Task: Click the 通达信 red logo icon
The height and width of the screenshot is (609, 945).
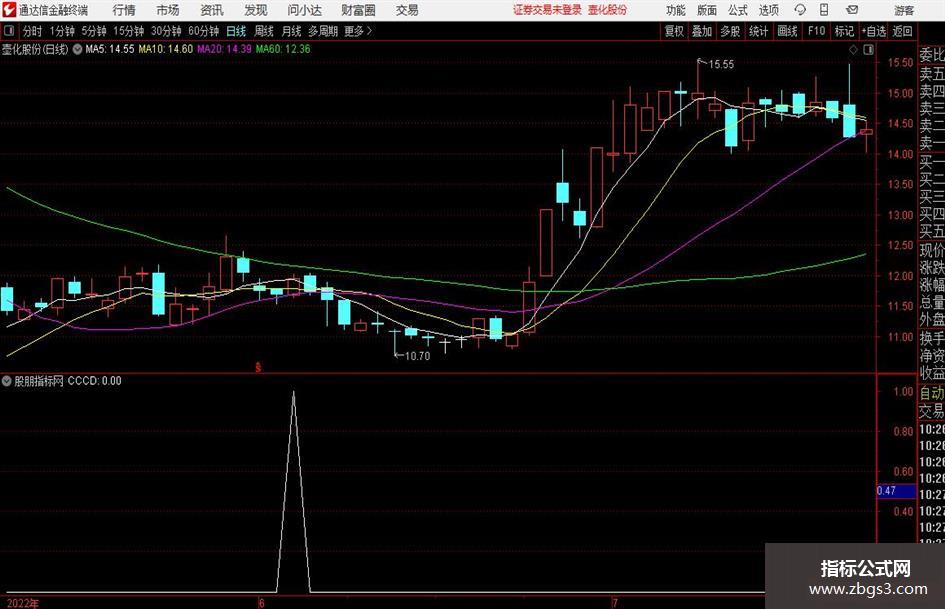Action: coord(9,10)
